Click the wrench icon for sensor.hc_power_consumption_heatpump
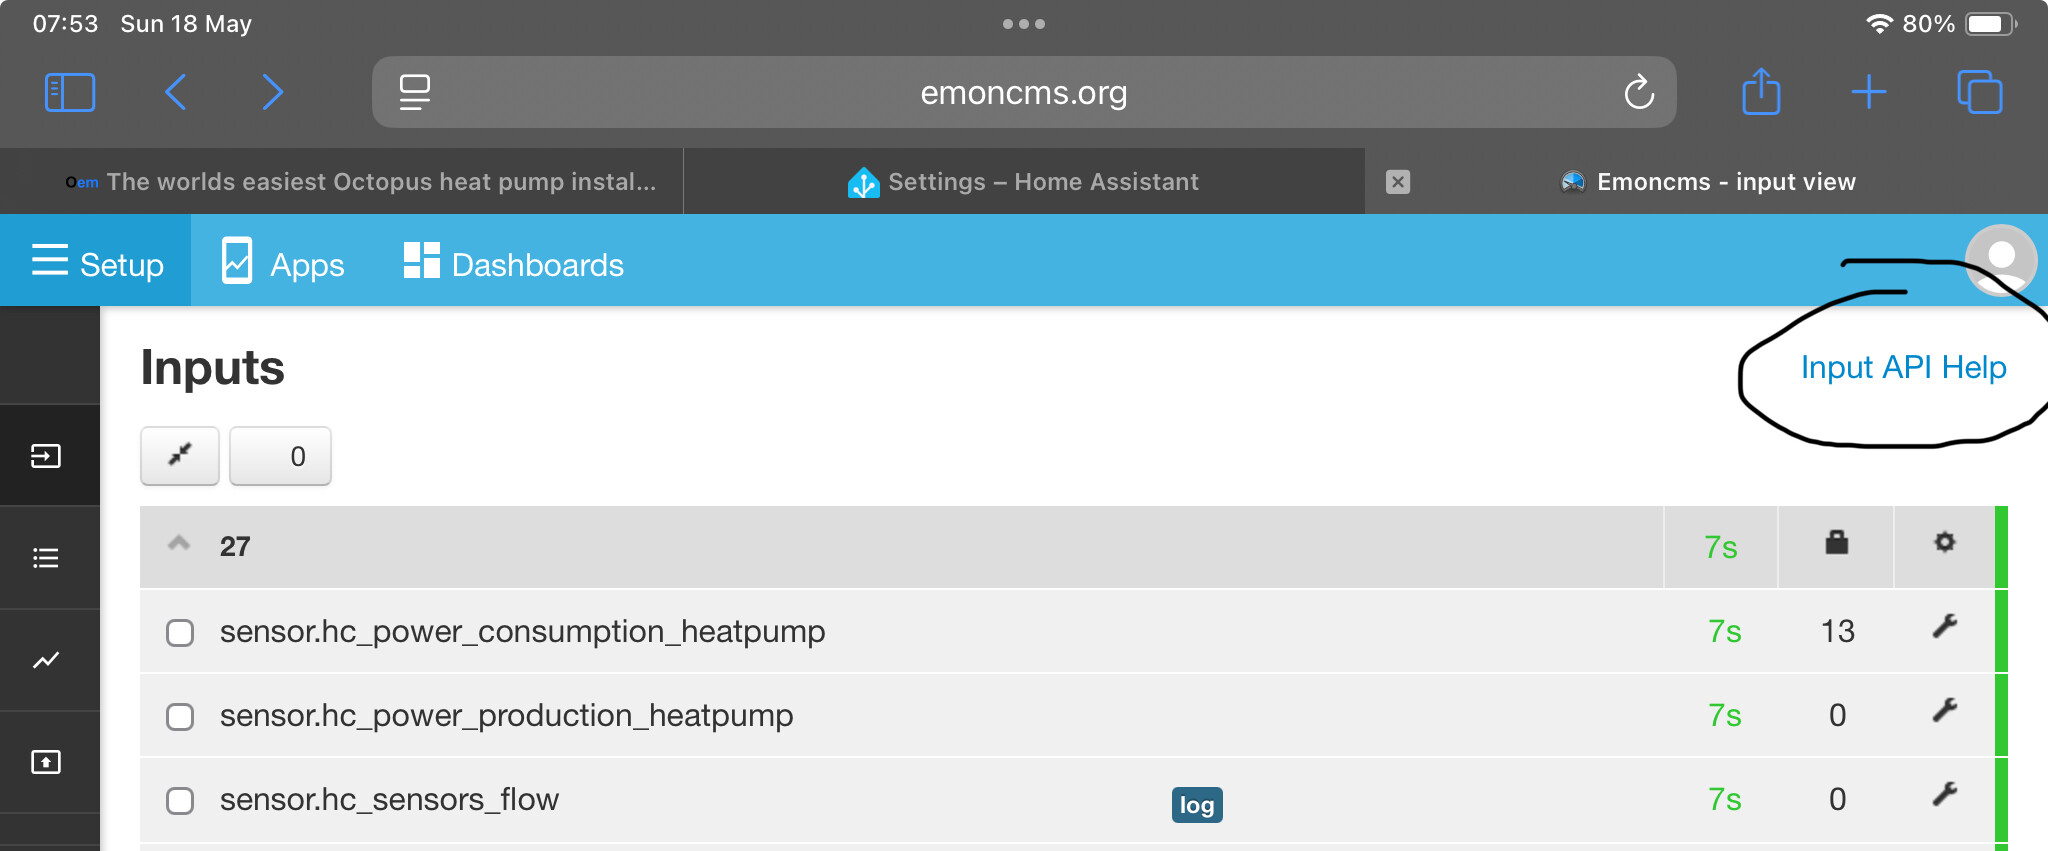Viewport: 2048px width, 851px height. 1944,627
